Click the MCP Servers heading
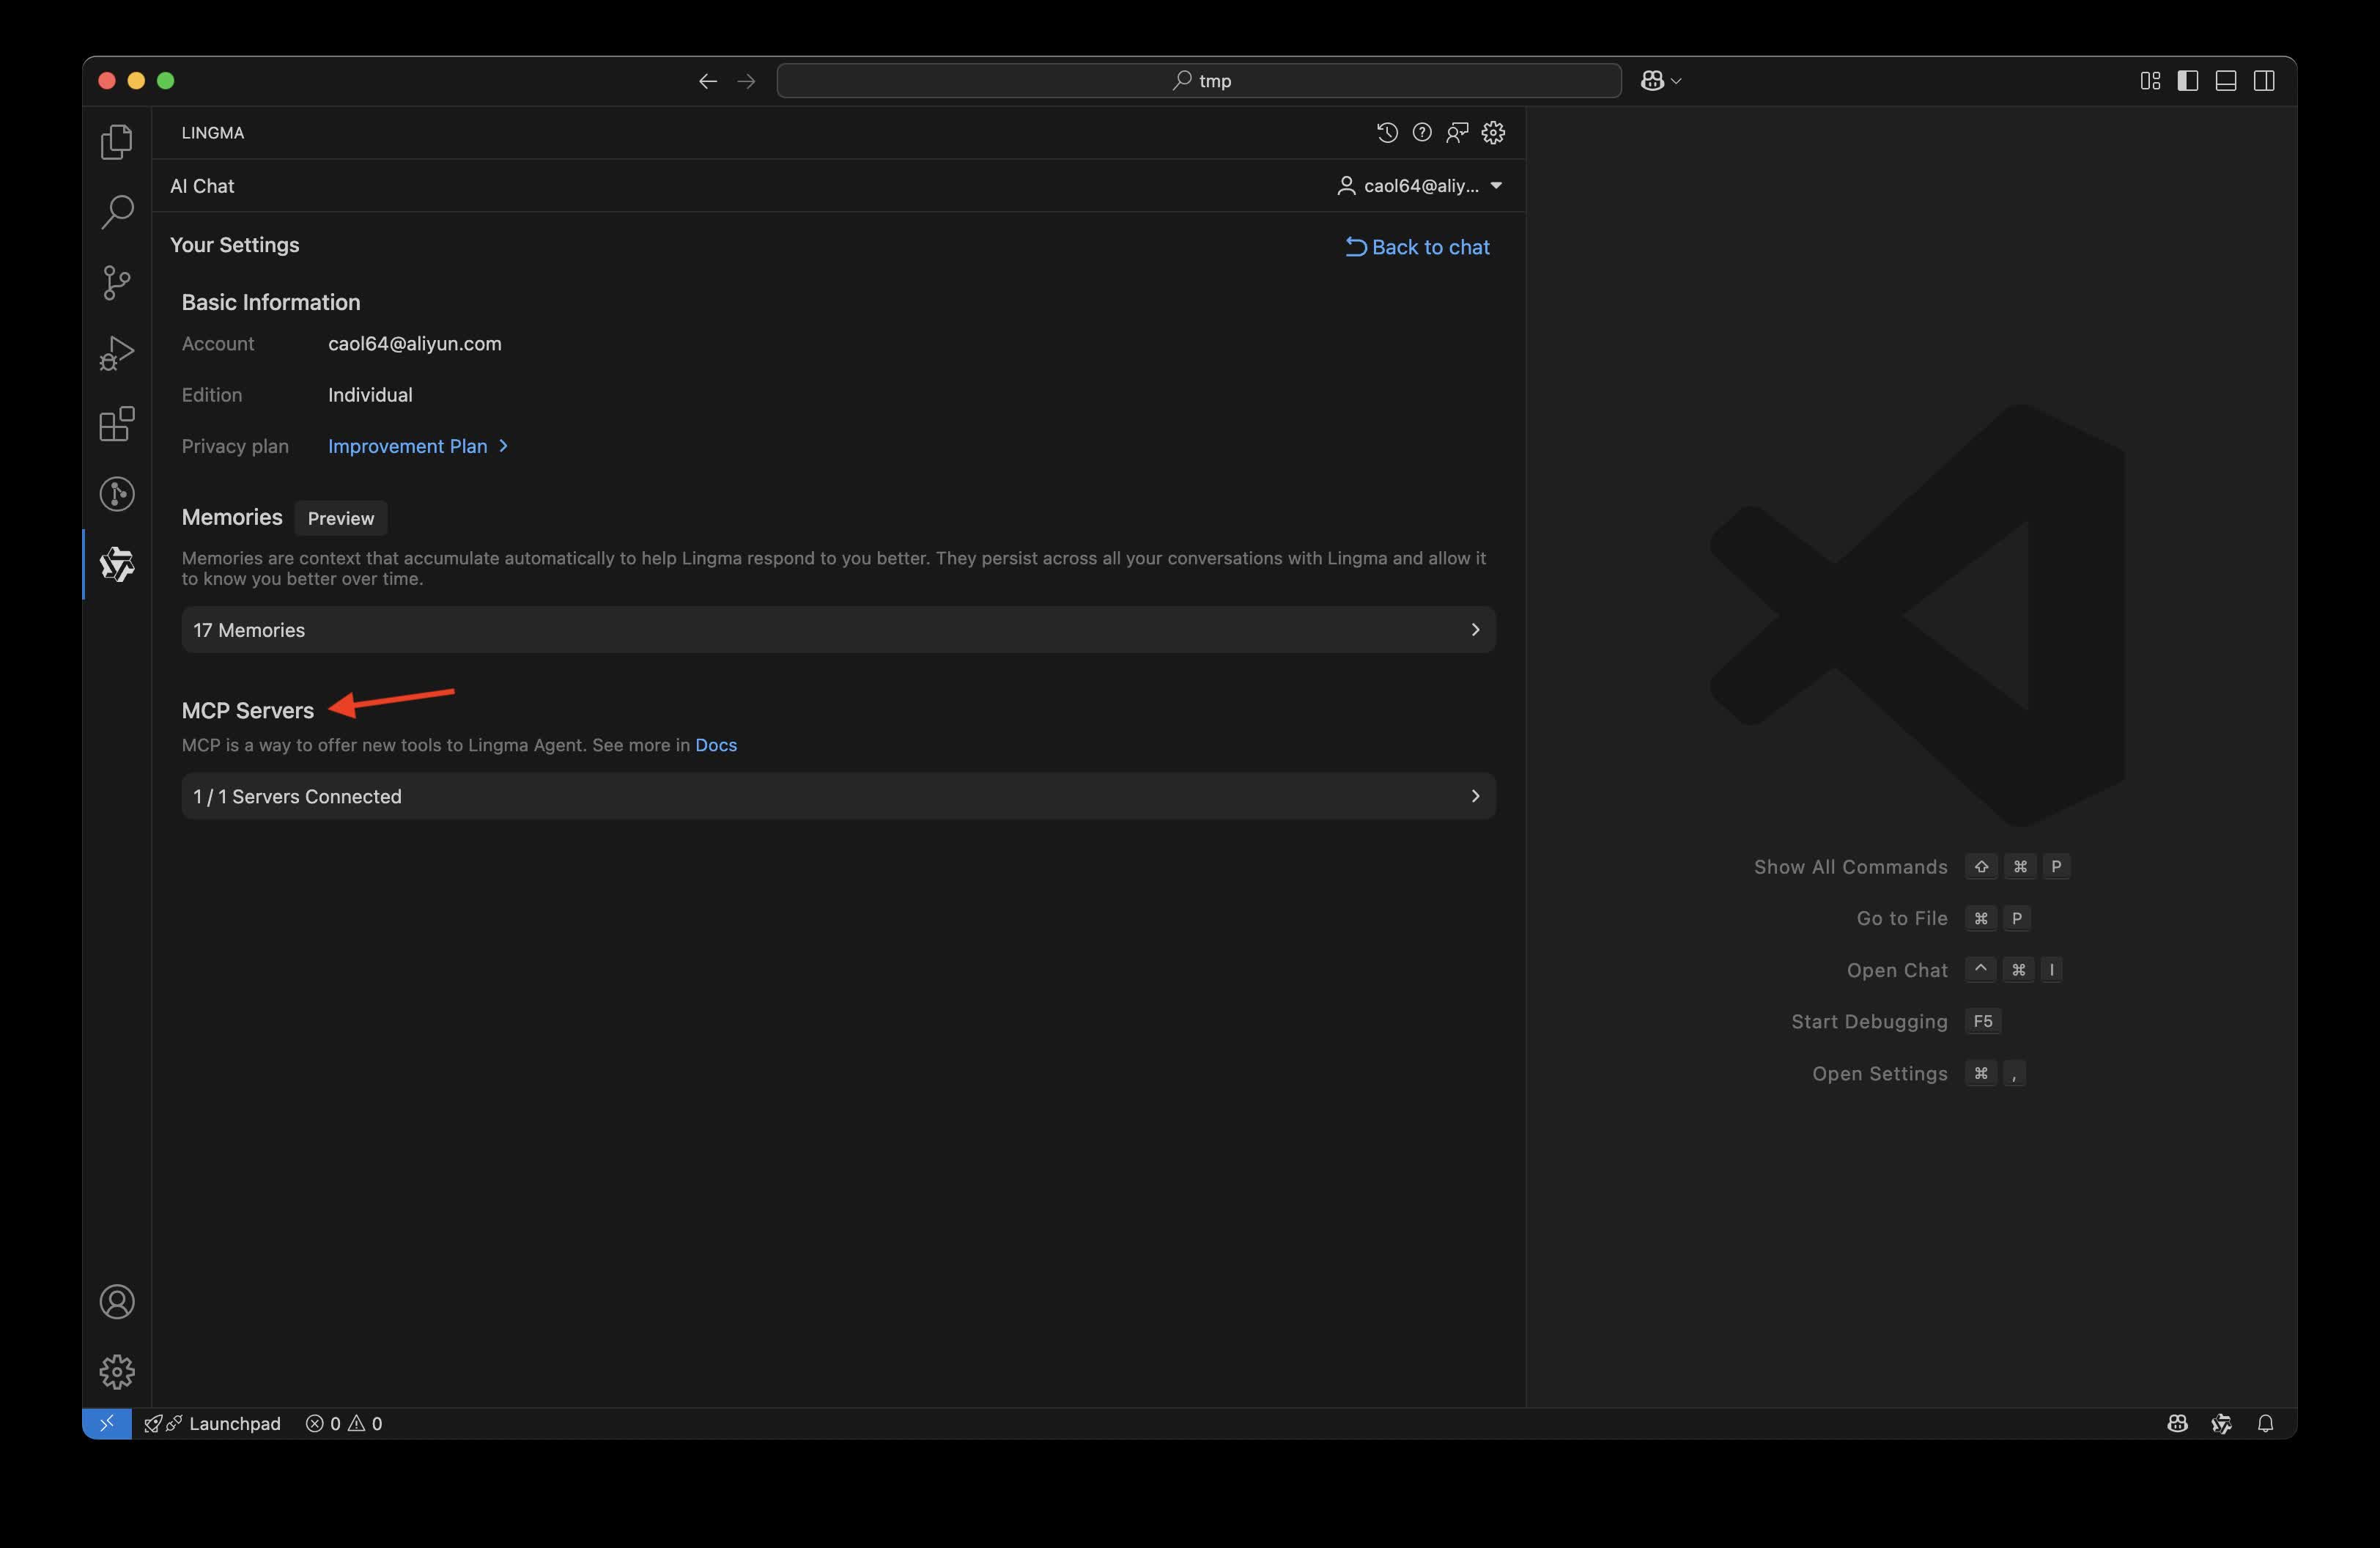This screenshot has width=2380, height=1548. [248, 711]
